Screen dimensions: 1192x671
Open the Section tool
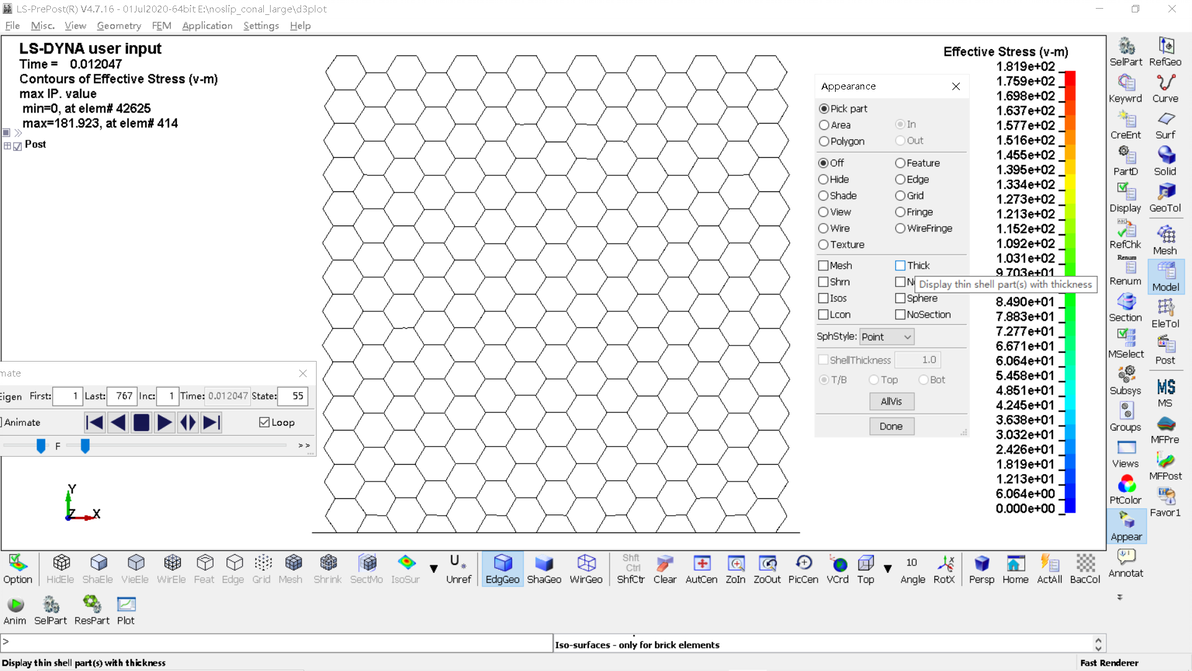point(1126,308)
